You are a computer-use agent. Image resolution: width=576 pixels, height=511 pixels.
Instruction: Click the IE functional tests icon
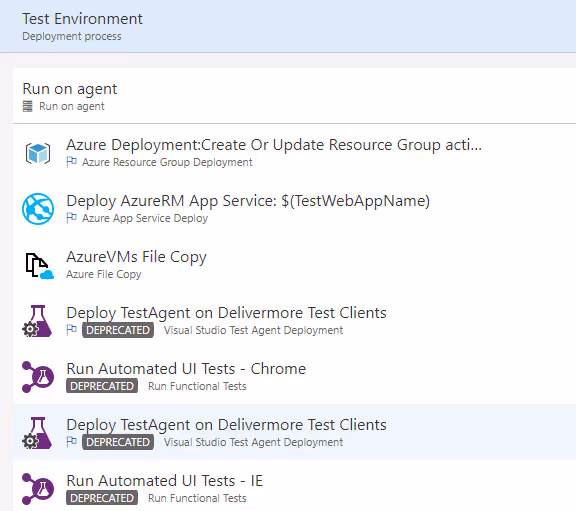pos(37,489)
